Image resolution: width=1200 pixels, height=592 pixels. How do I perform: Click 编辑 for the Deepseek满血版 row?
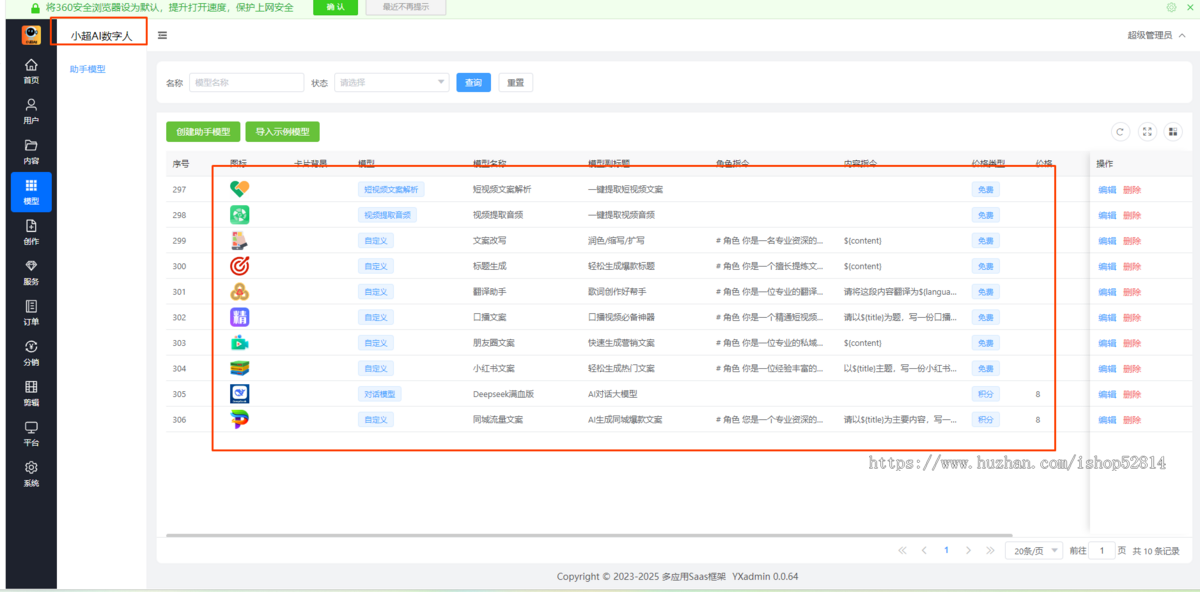coord(1107,394)
